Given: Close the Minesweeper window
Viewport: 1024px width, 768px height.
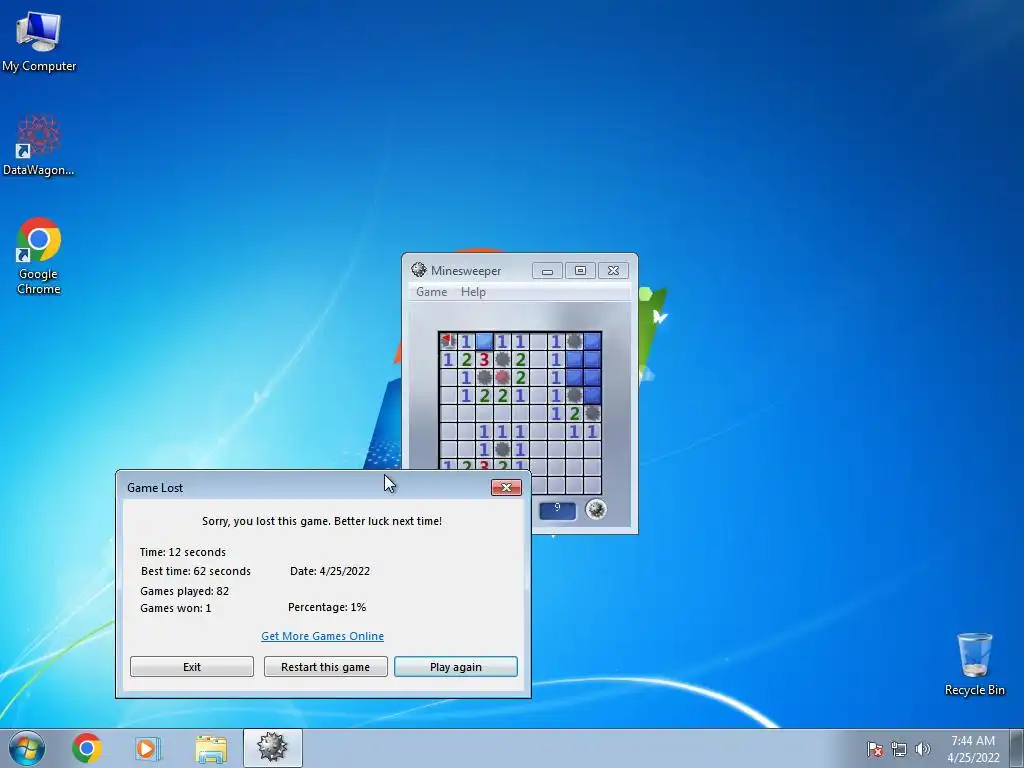Looking at the screenshot, I should [x=613, y=270].
